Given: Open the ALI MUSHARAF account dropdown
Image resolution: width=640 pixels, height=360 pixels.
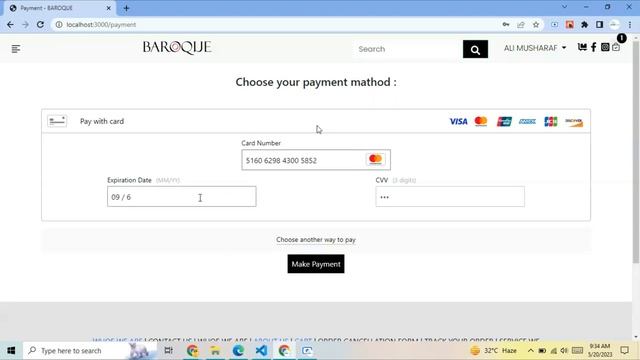Looking at the screenshot, I should [535, 48].
